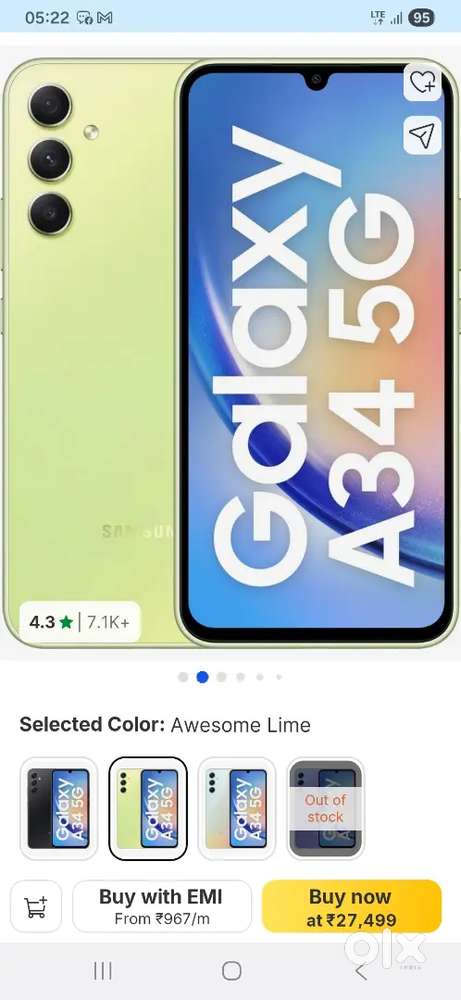Tap the battery indicator showing 95
The height and width of the screenshot is (1000, 461).
[421, 18]
